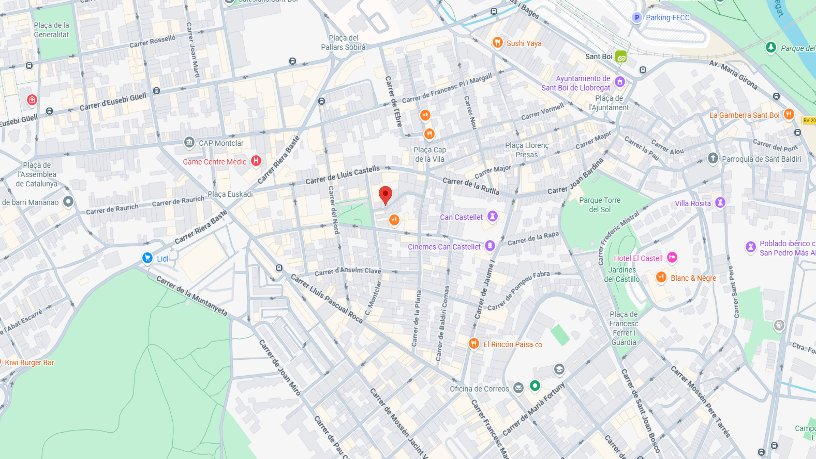816x459 pixels.
Task: Click the Carrer de Maria Fortuny label
Action: 533,410
